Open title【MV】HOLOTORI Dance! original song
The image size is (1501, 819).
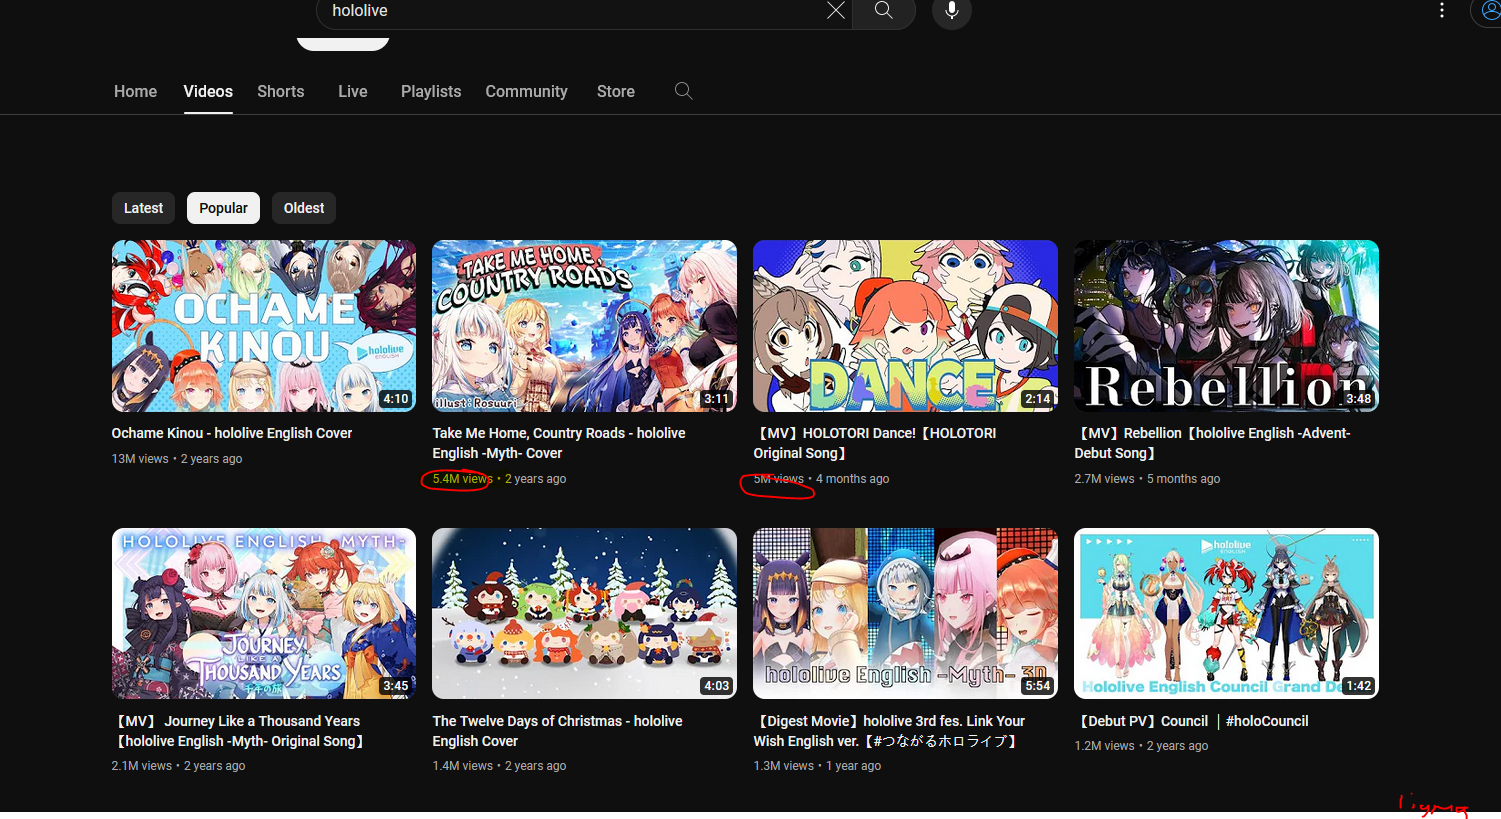[875, 443]
